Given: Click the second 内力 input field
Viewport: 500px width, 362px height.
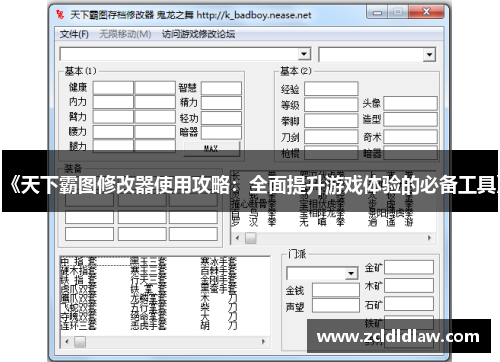Looking at the screenshot, I should (x=155, y=102).
